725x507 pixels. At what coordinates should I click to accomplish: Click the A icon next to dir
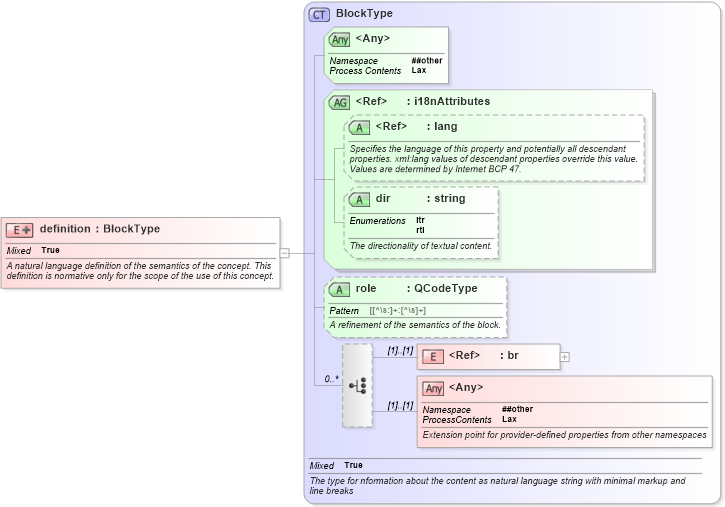pyautogui.click(x=359, y=200)
